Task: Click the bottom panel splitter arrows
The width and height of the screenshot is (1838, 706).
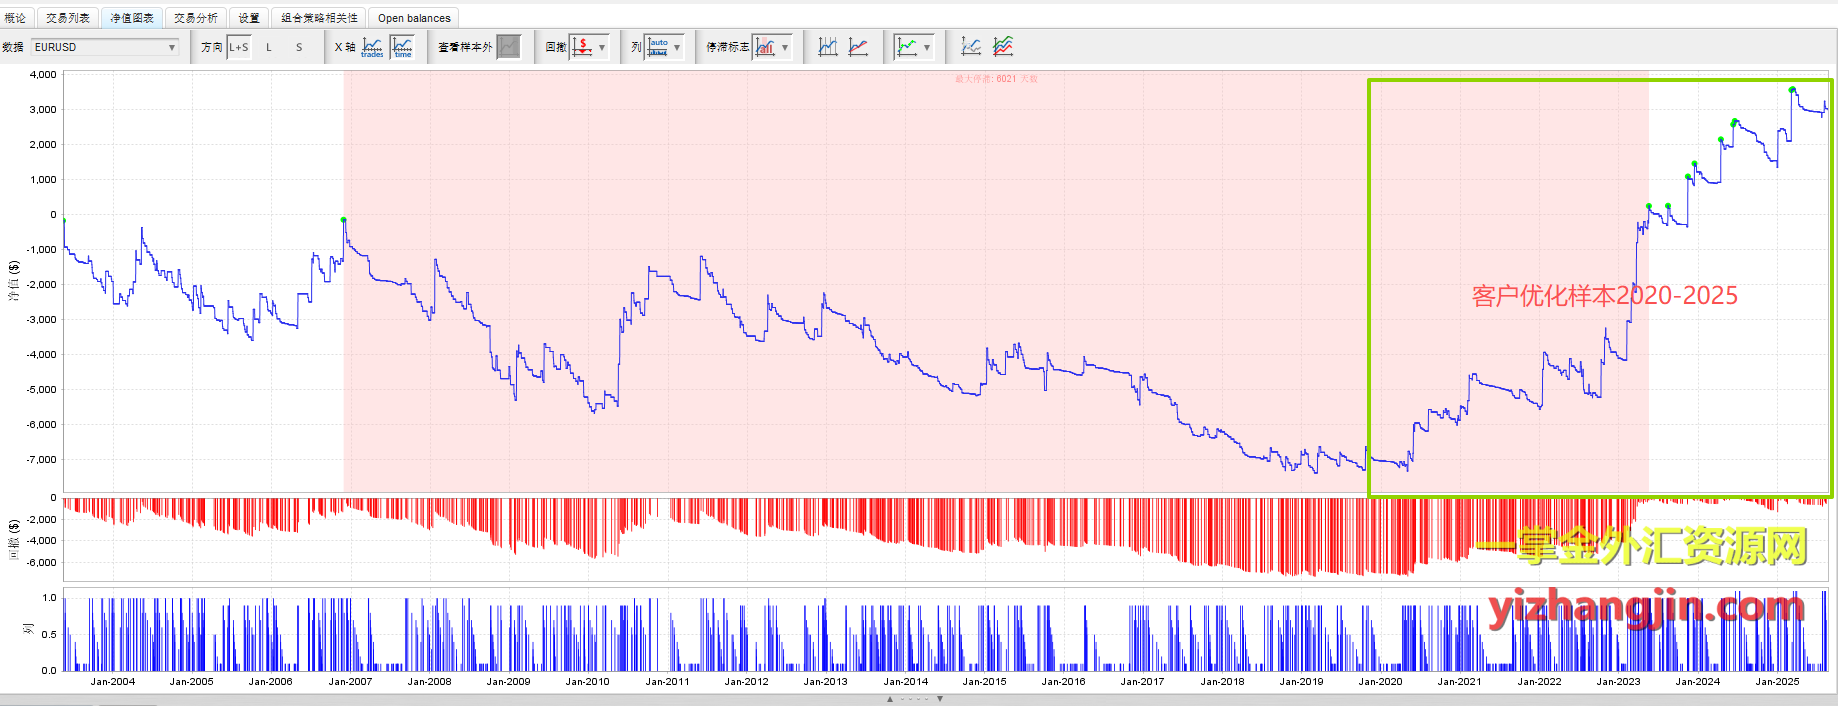Action: [915, 699]
